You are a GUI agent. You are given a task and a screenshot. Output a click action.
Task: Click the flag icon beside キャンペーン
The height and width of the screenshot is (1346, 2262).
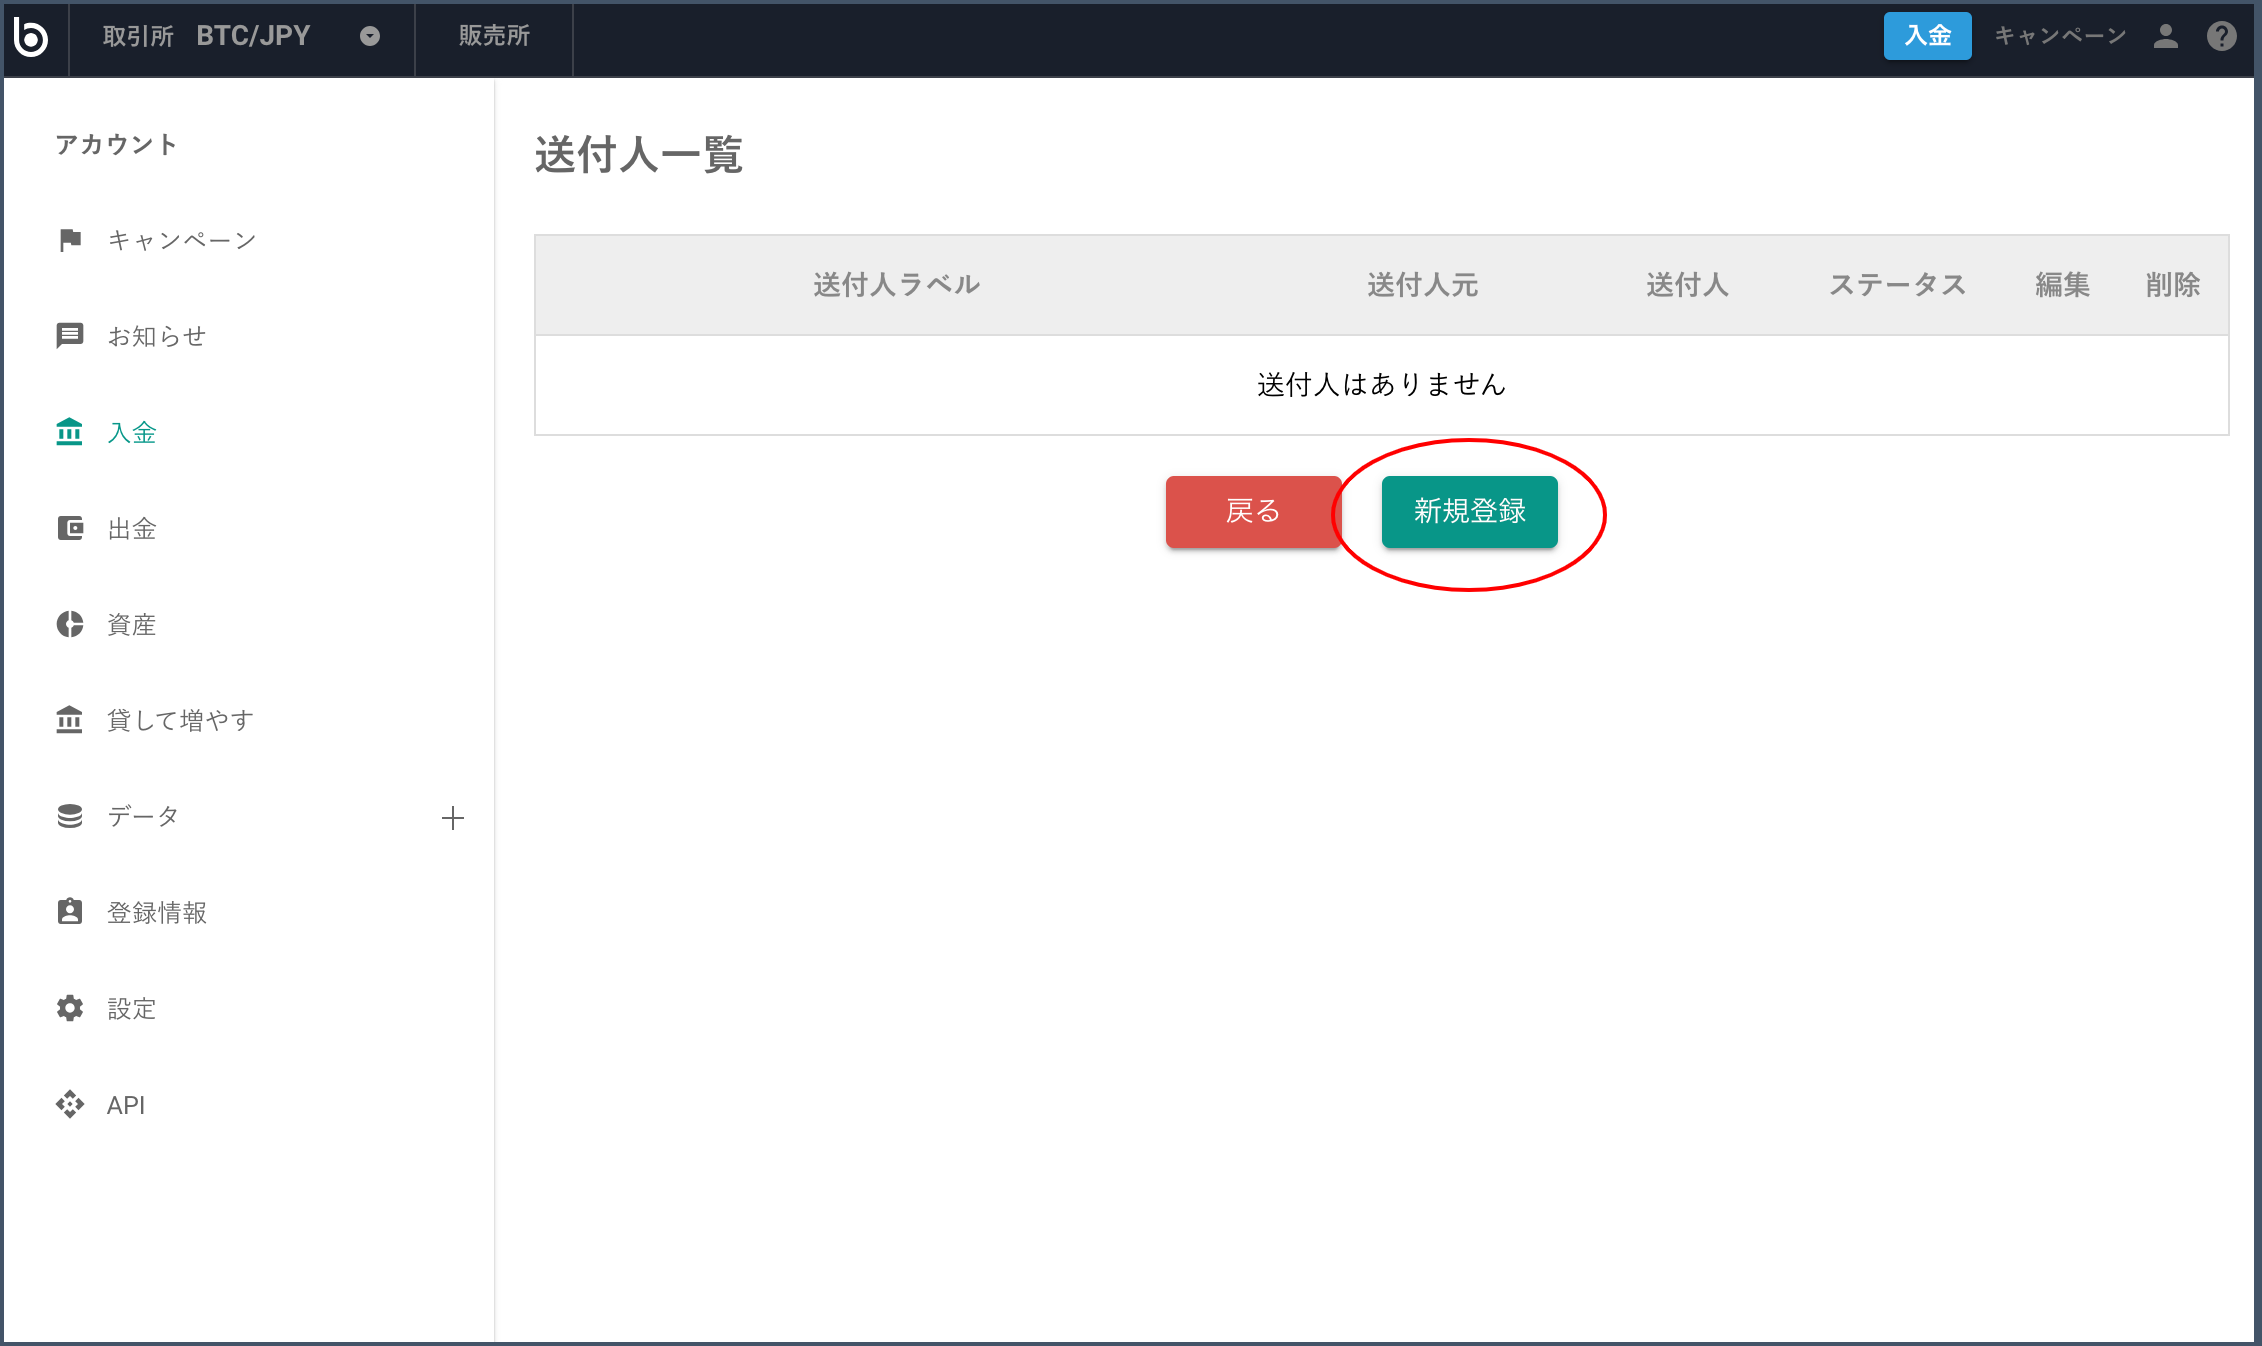[x=70, y=240]
